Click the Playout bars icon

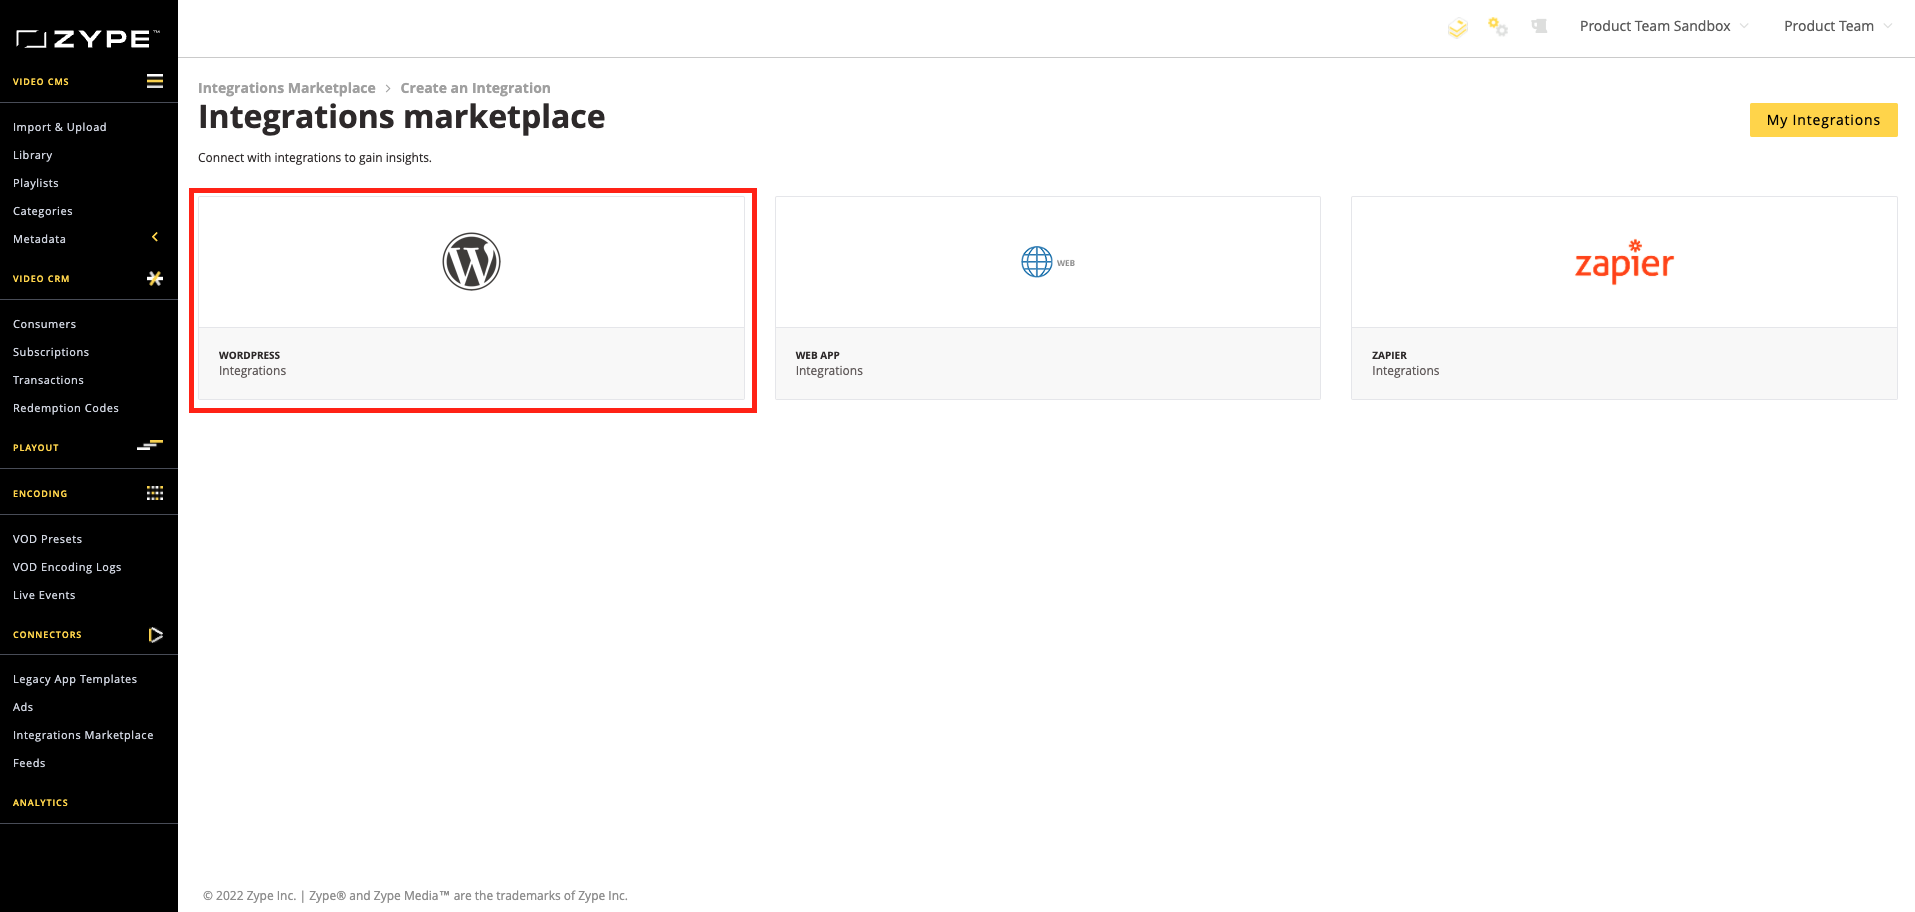click(x=150, y=445)
